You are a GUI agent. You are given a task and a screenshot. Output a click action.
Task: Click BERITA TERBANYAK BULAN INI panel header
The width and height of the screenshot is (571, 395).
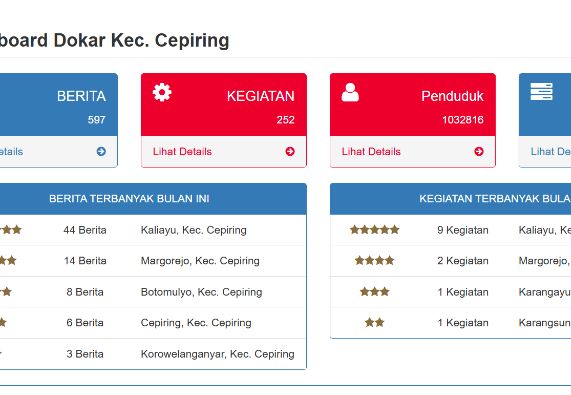click(153, 199)
